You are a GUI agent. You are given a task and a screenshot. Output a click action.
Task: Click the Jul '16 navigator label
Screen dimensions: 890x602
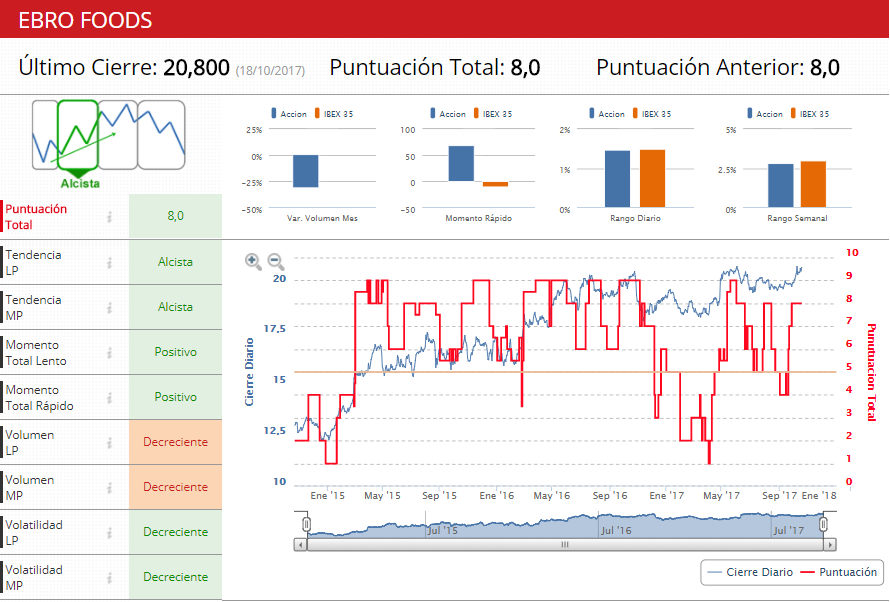pos(616,531)
